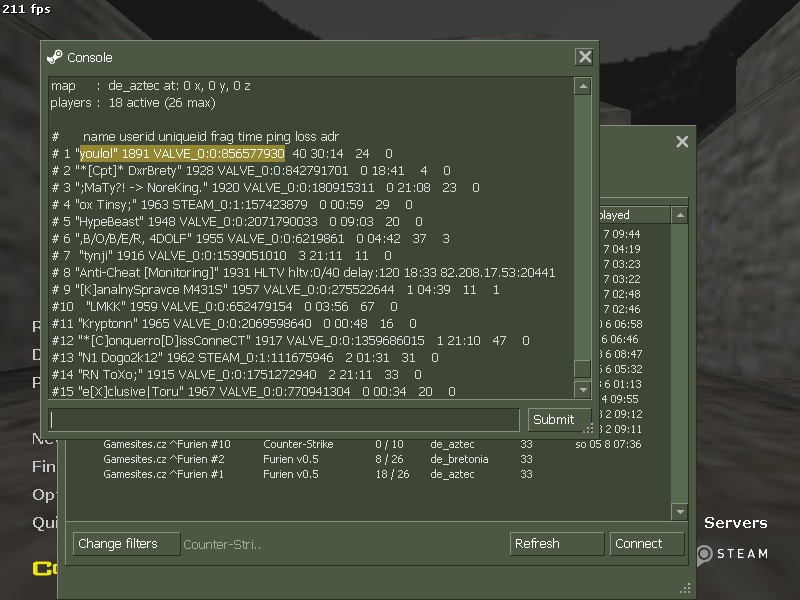Click the Steam logo icon in the Console title bar
Image resolution: width=800 pixels, height=600 pixels.
55,57
